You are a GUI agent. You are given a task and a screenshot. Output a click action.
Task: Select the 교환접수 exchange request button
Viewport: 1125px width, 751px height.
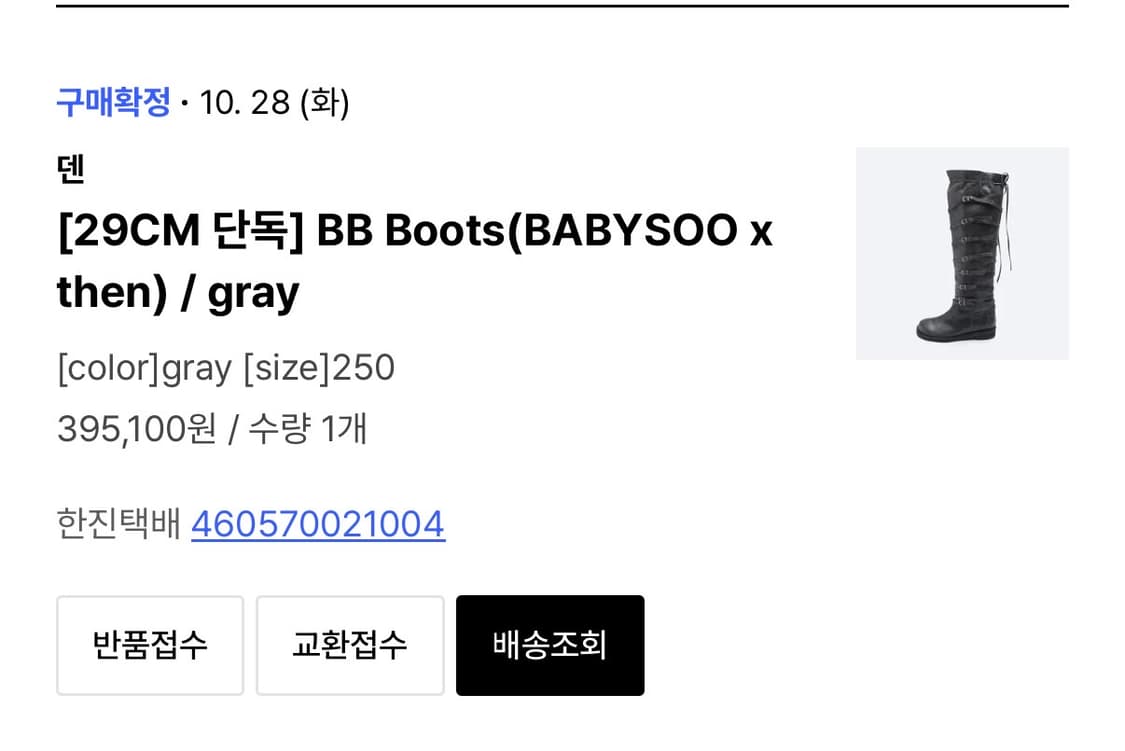[350, 645]
